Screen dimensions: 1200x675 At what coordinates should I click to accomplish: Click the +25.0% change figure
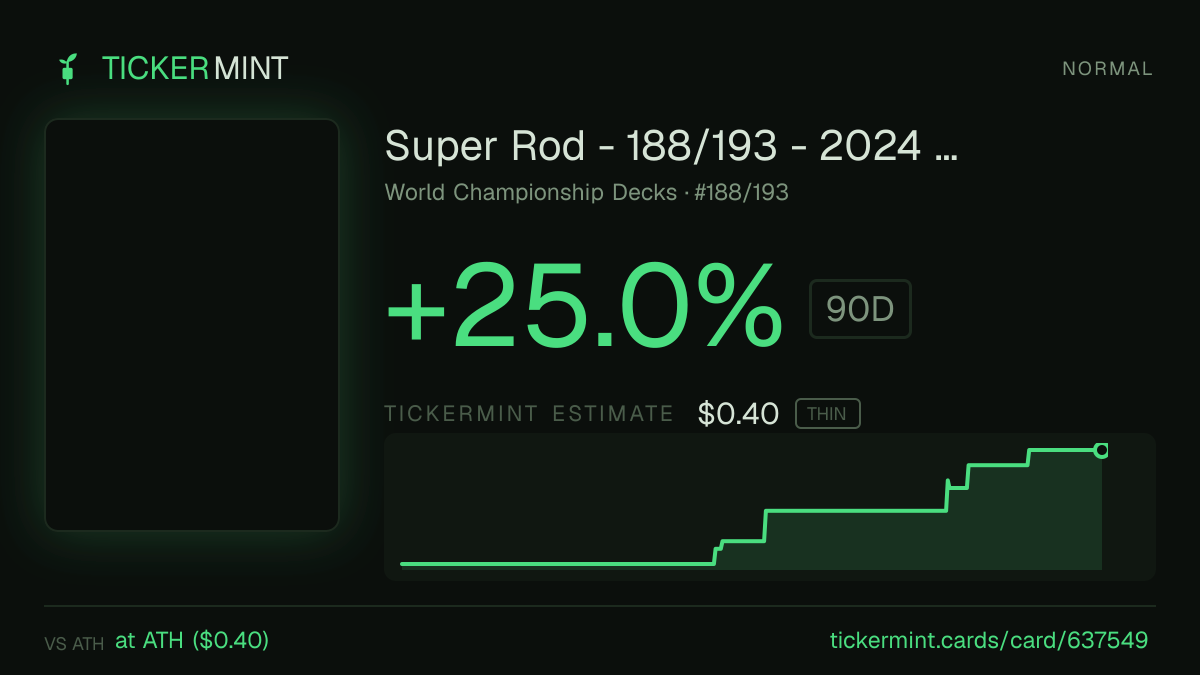pos(583,304)
